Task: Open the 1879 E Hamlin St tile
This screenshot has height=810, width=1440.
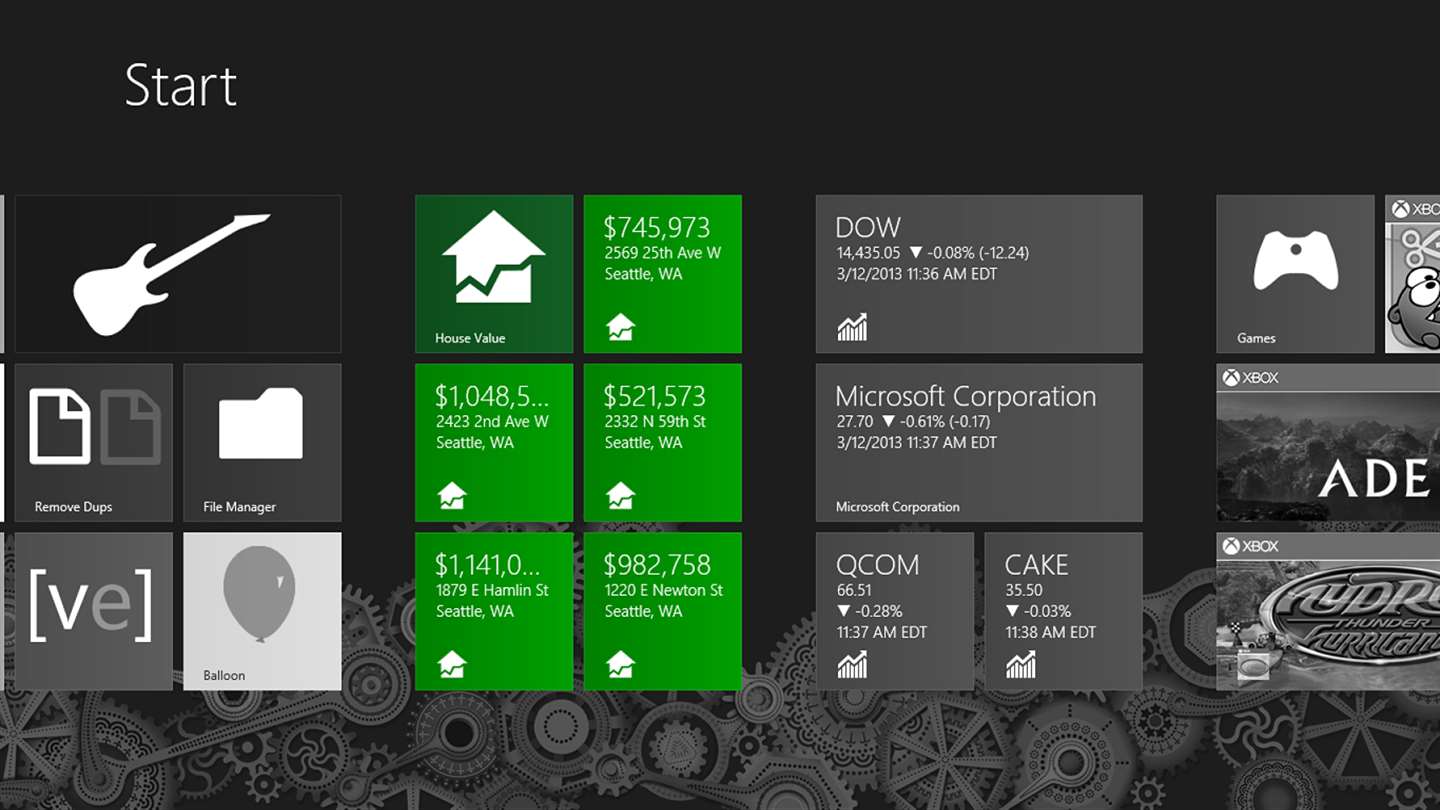Action: 494,611
